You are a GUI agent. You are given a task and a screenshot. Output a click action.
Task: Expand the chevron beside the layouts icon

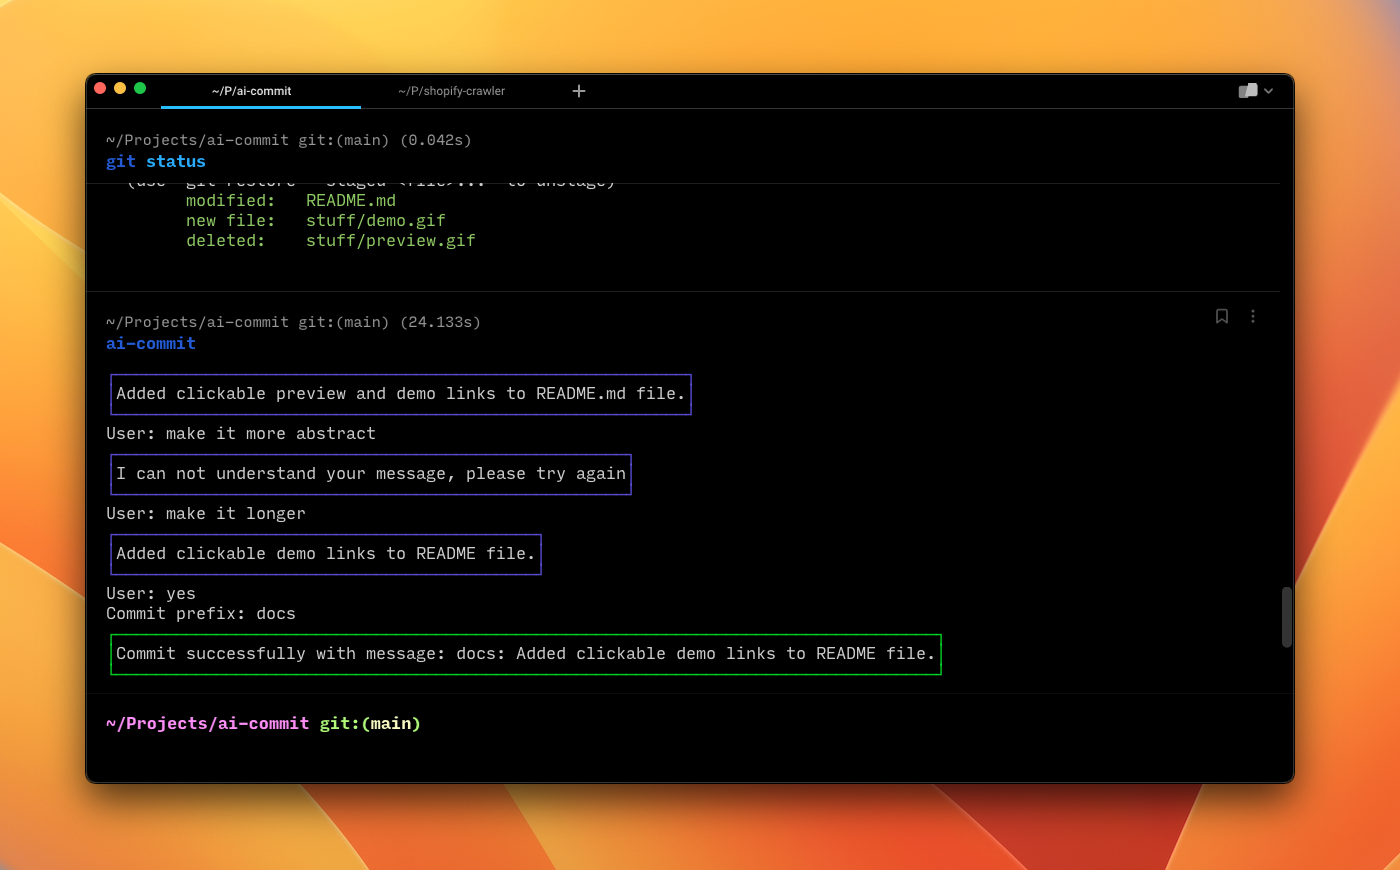pyautogui.click(x=1268, y=91)
